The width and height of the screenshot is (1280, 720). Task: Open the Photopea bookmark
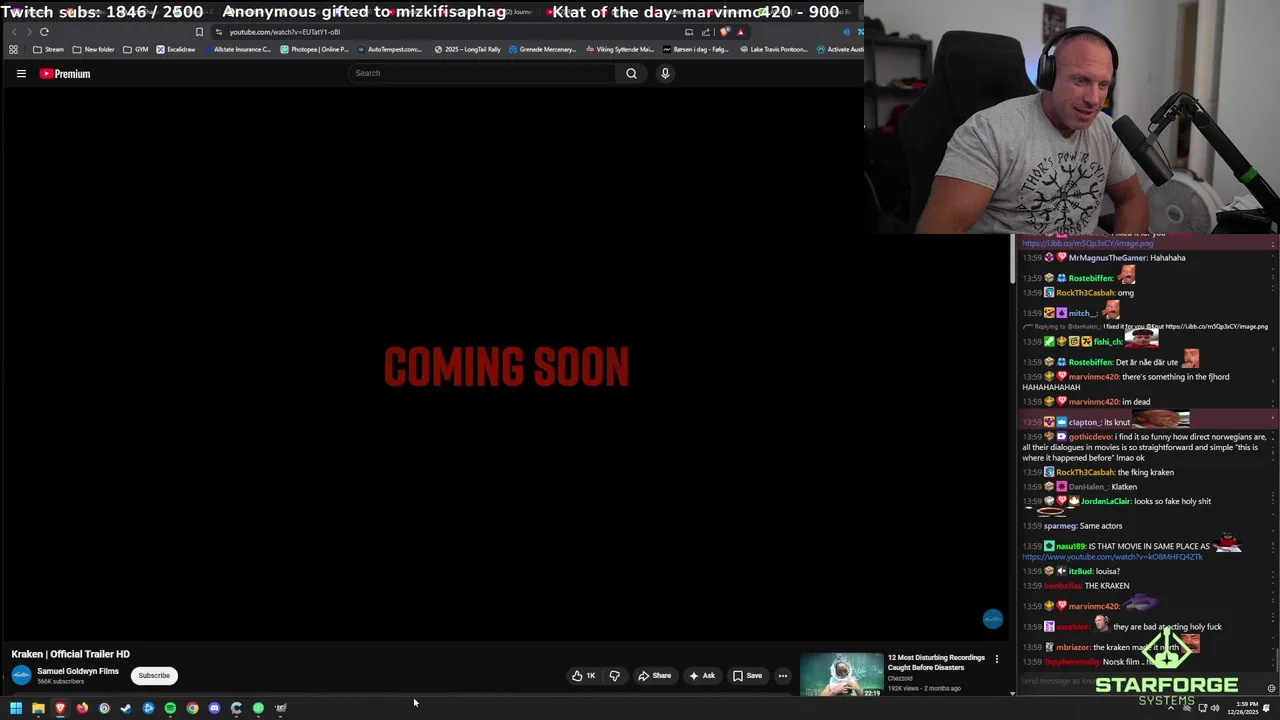click(x=314, y=49)
